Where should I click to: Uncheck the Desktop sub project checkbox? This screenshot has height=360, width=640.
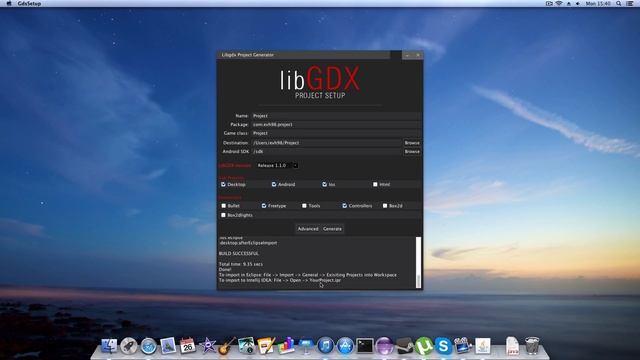click(x=223, y=184)
